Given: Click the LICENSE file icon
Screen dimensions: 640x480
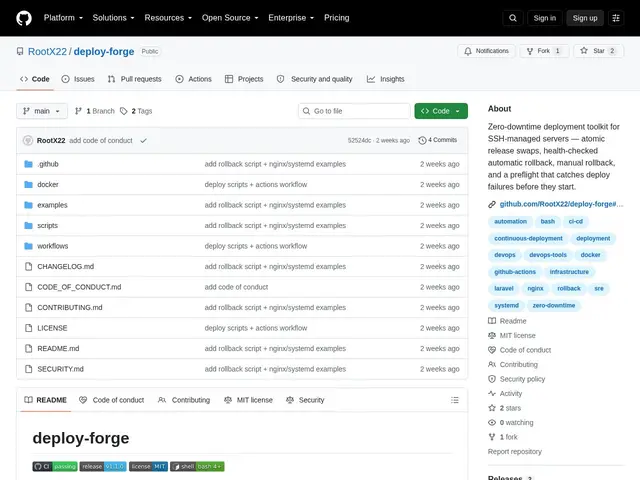Looking at the screenshot, I should pyautogui.click(x=28, y=328).
